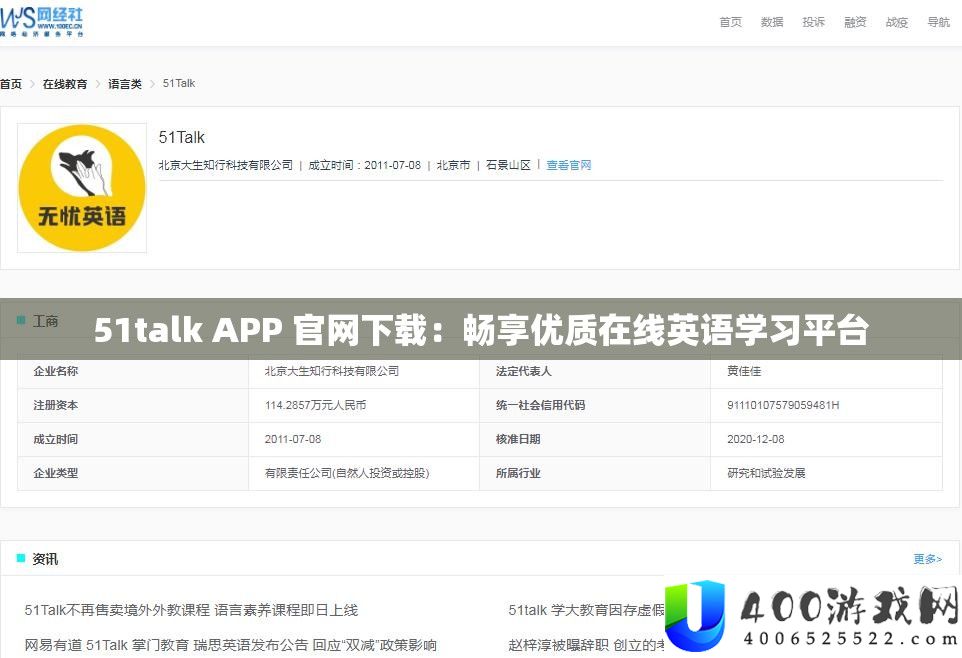Select the 北京大生知行科技有限公司 table cell

point(332,371)
